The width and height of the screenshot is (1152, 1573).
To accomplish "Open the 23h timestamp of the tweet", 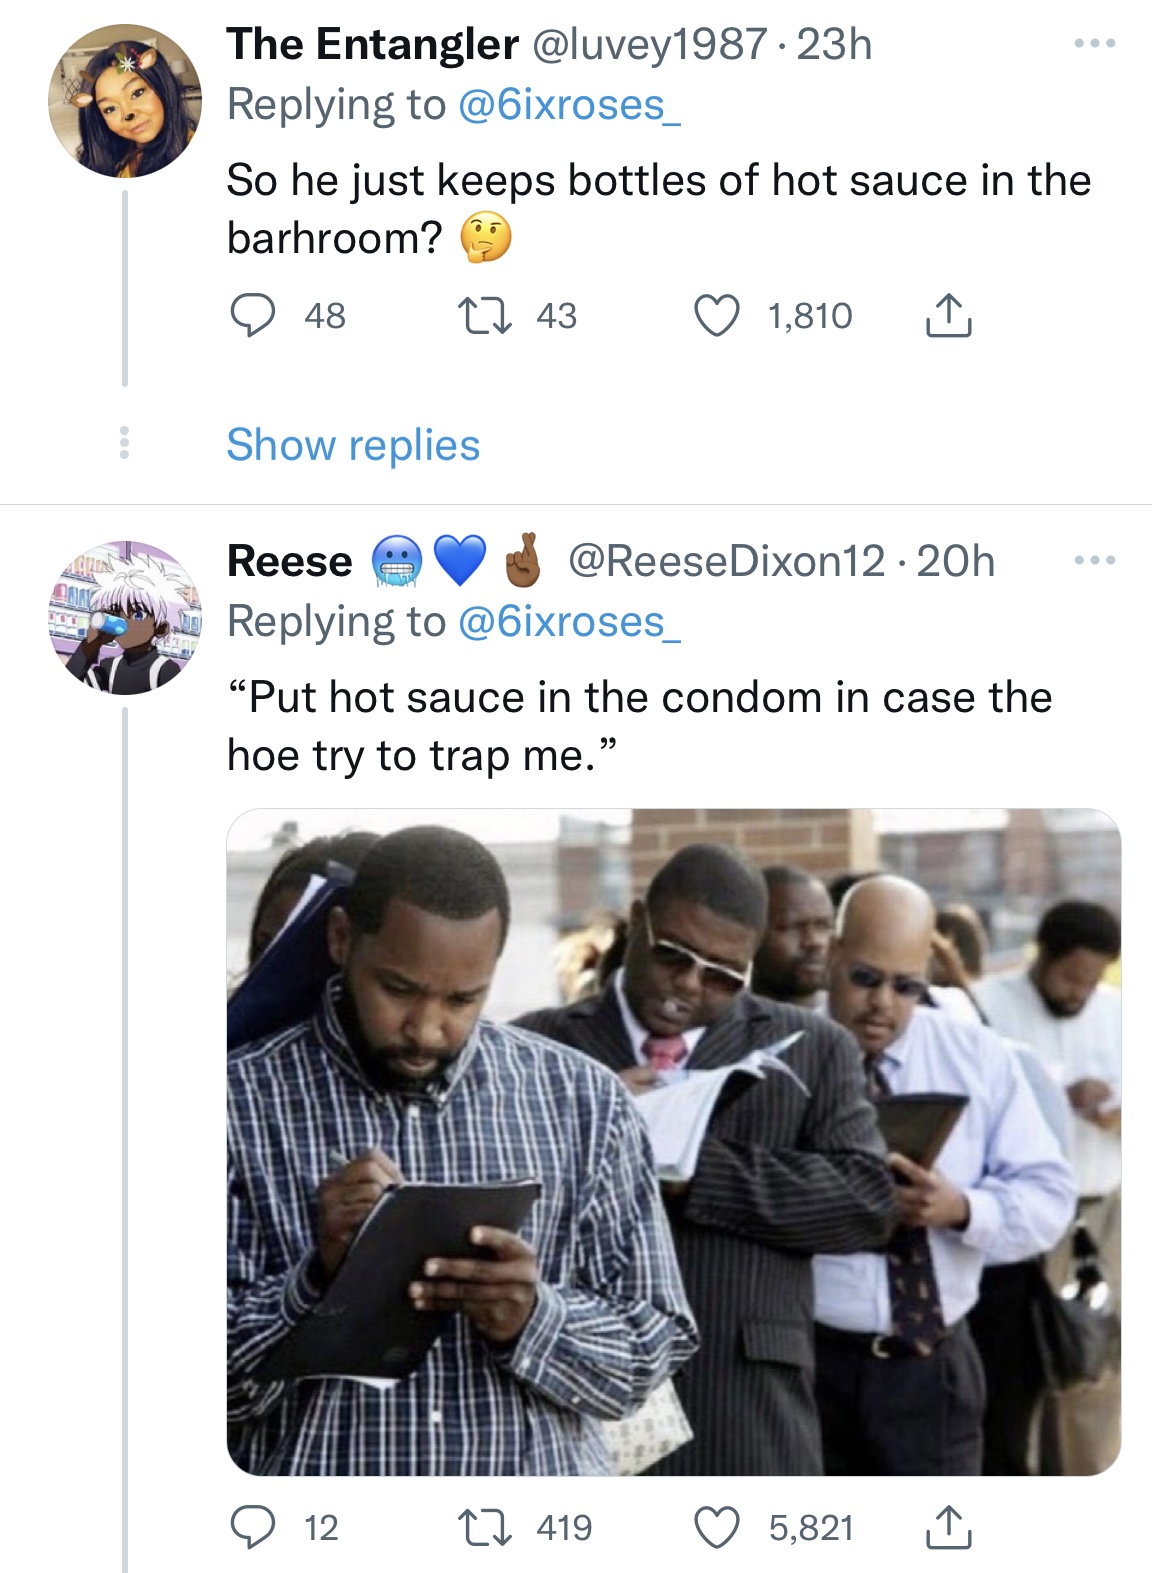I will click(835, 44).
